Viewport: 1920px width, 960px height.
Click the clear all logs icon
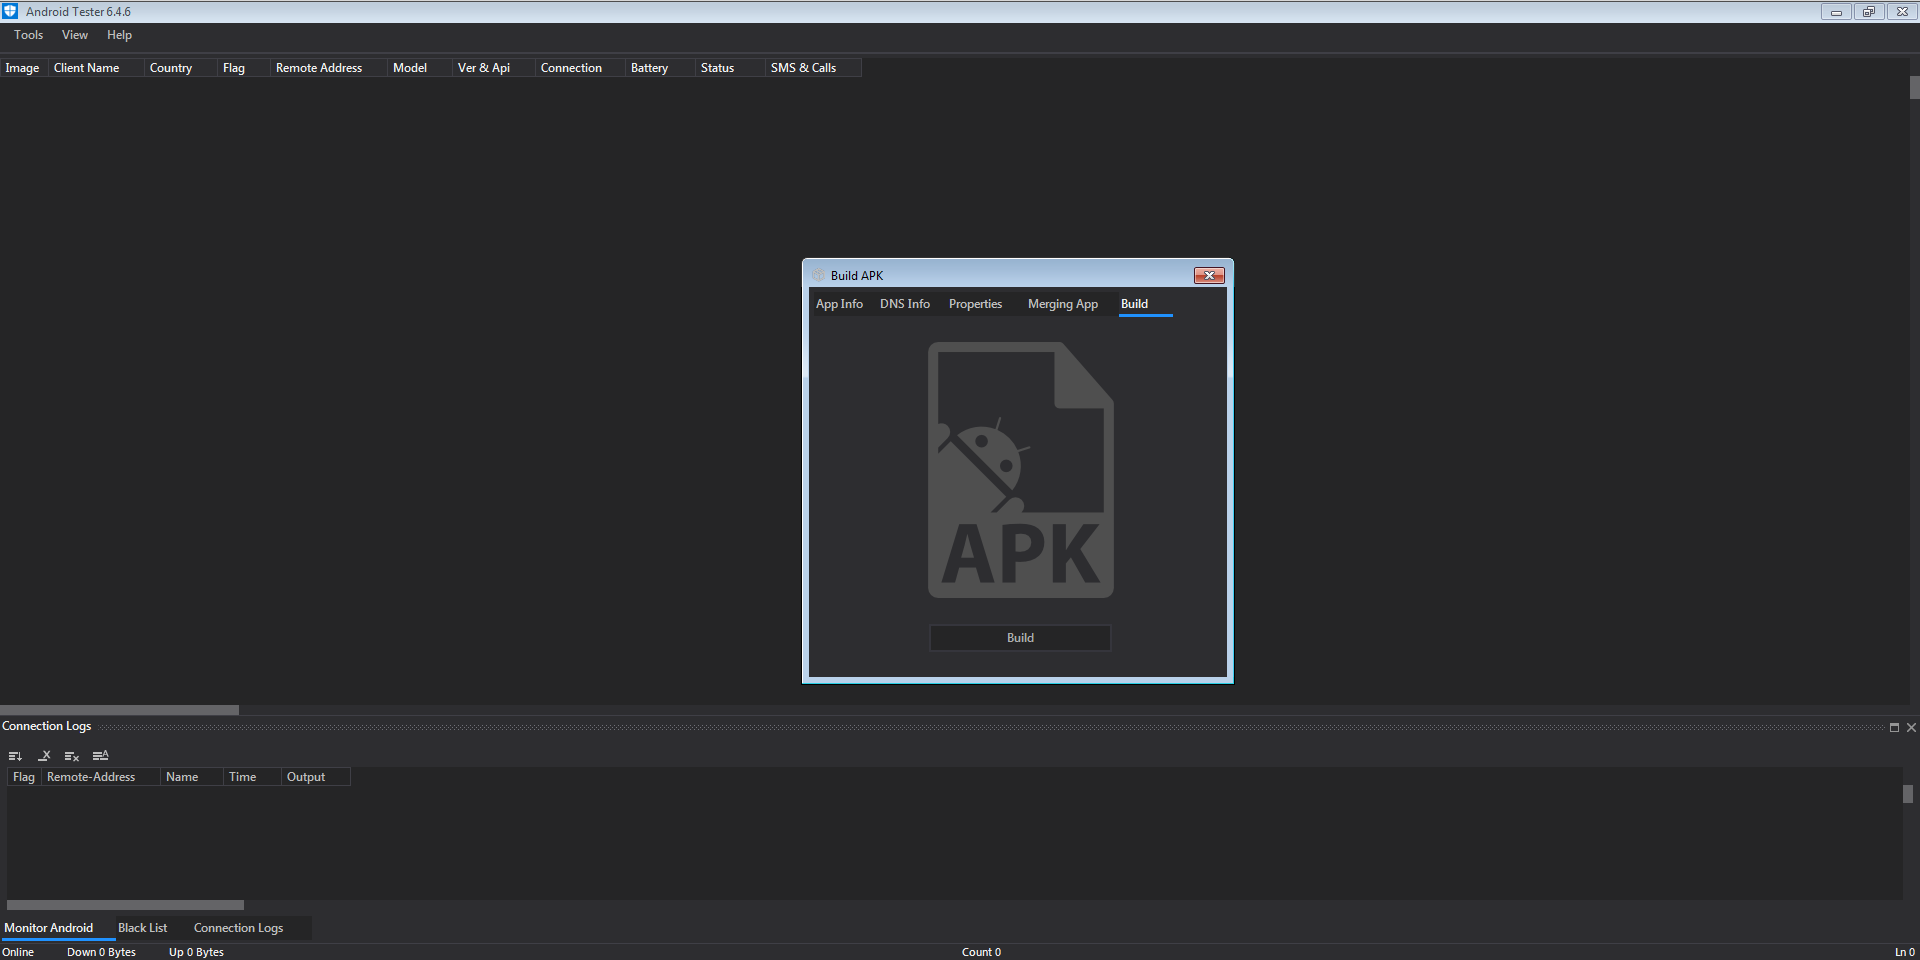click(72, 756)
